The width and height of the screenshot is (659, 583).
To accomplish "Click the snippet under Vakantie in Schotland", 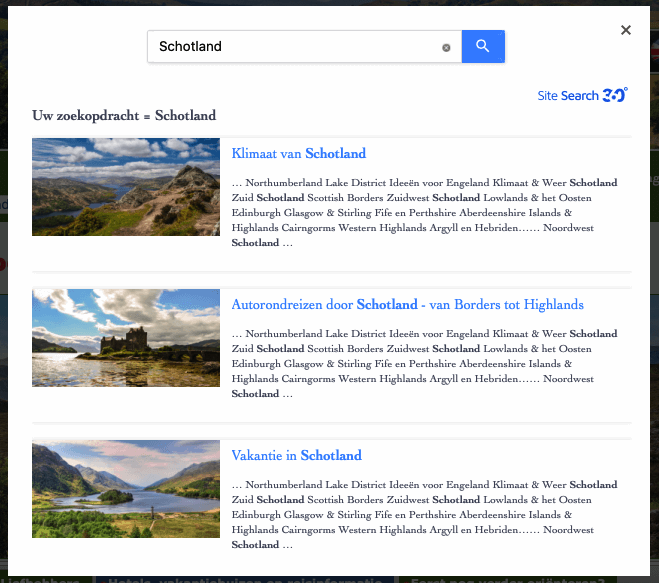I will [x=424, y=515].
